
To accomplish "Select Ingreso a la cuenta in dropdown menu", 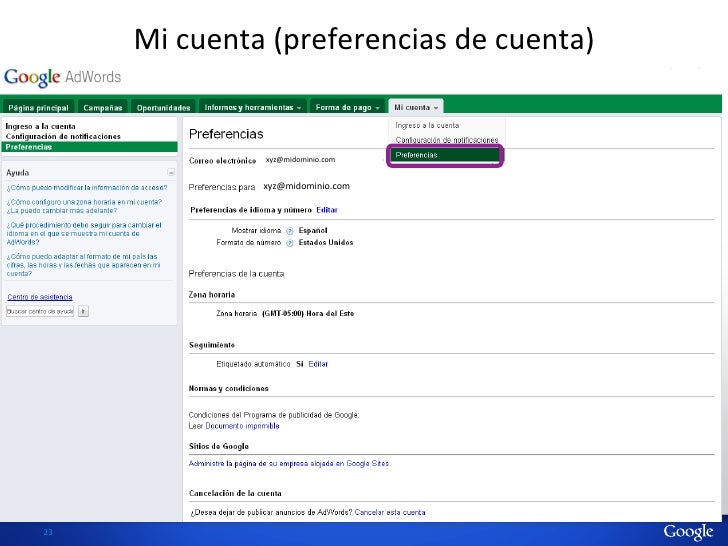I will click(x=427, y=125).
